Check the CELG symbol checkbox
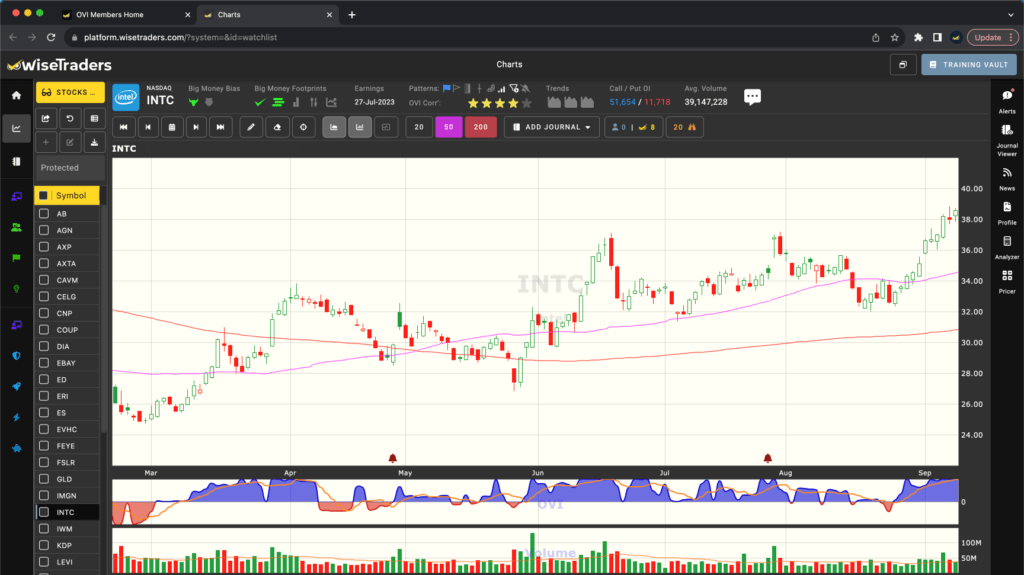Screen dimensions: 1024x575 (44, 297)
